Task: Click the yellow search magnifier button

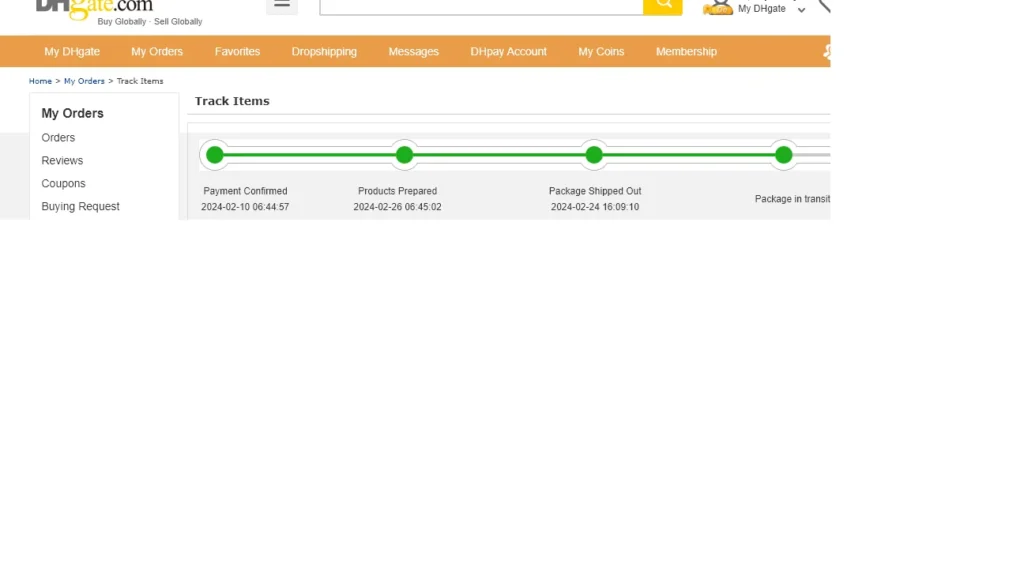Action: 663,5
